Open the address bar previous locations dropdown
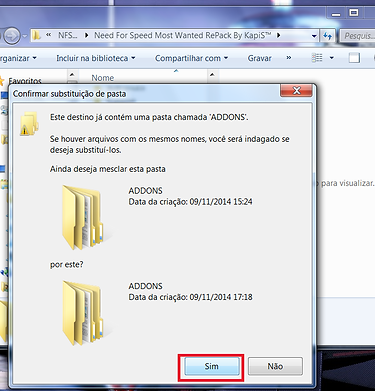 (x=314, y=36)
